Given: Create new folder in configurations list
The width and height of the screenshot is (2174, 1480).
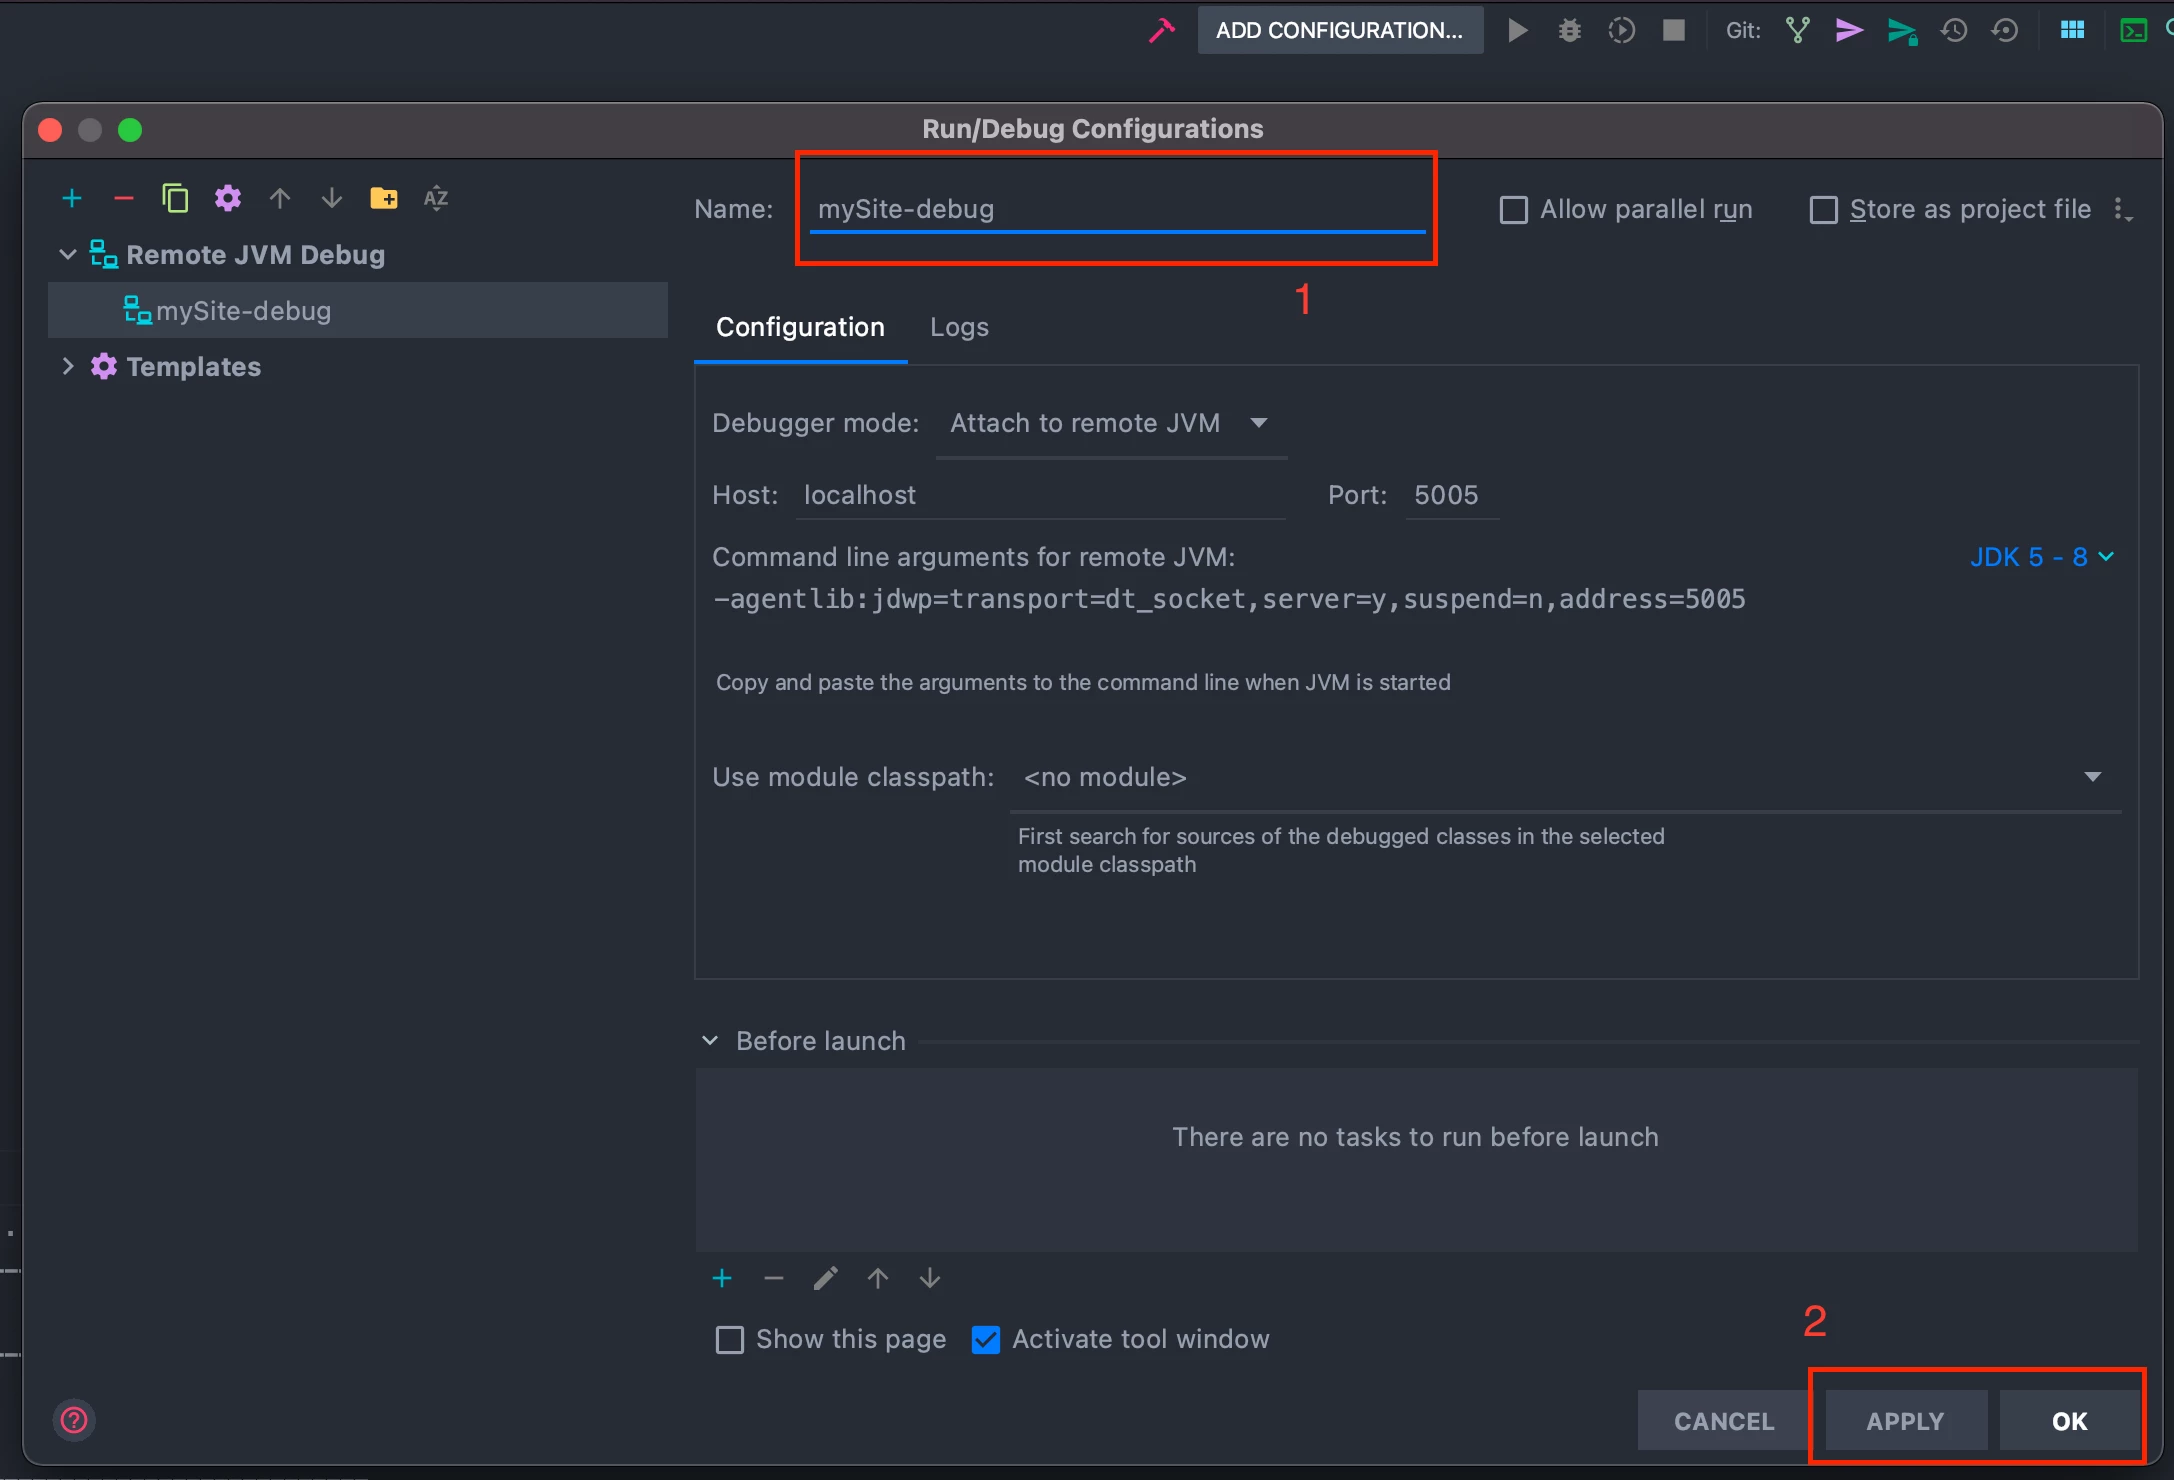Looking at the screenshot, I should coord(383,198).
